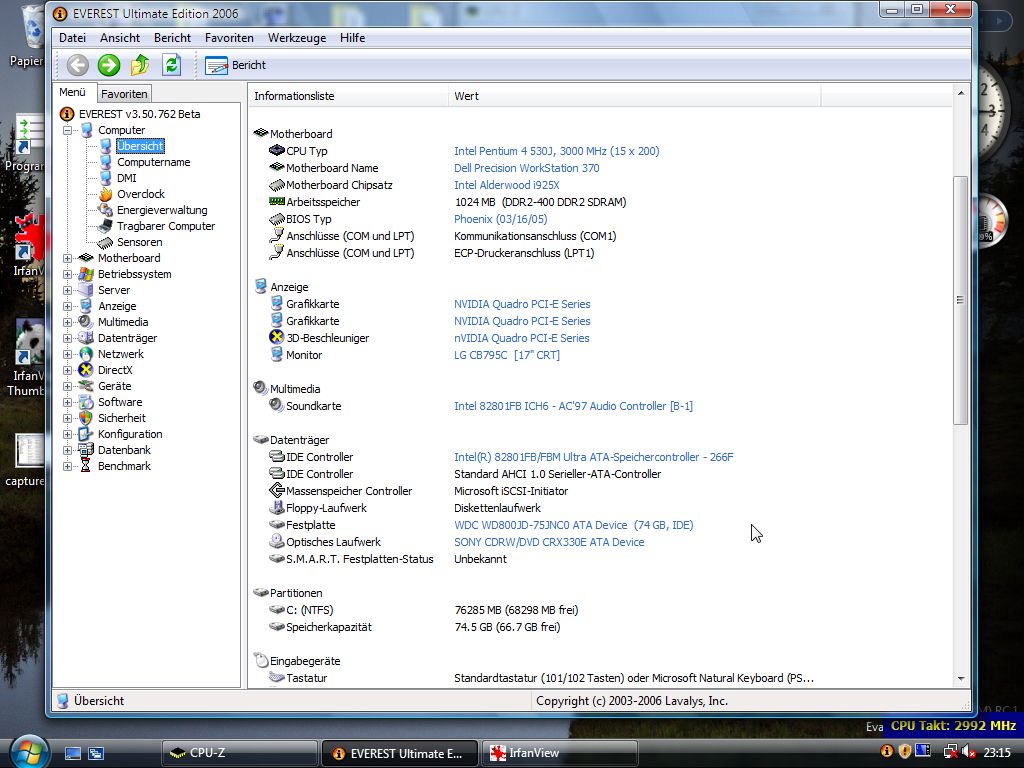Screen dimensions: 1024x768
Task: Click the grey back arrow toolbar icon
Action: [x=78, y=65]
